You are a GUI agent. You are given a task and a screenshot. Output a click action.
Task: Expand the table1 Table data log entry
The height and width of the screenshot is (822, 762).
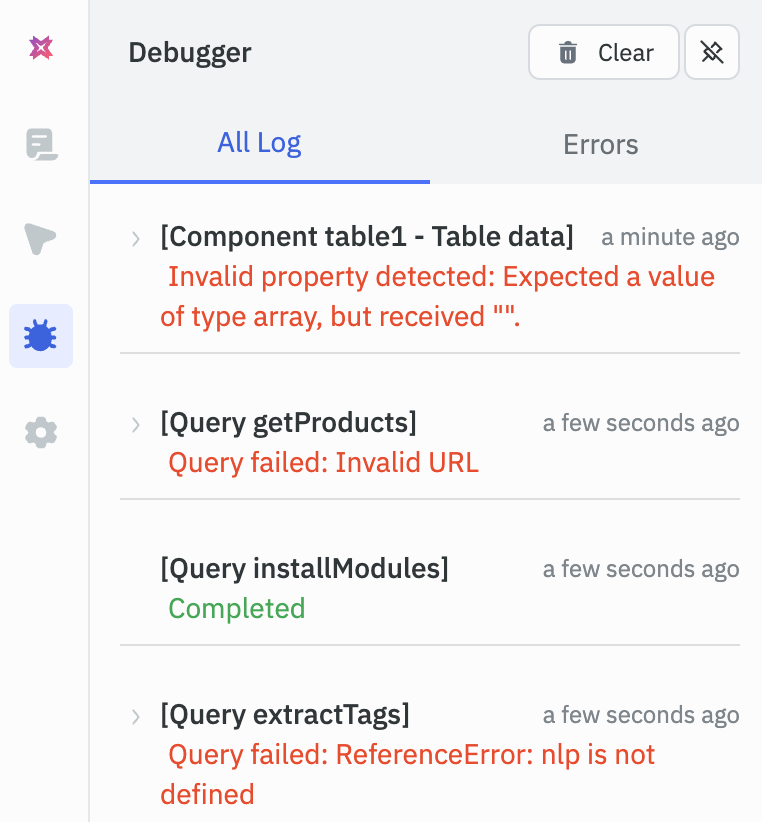coord(135,237)
